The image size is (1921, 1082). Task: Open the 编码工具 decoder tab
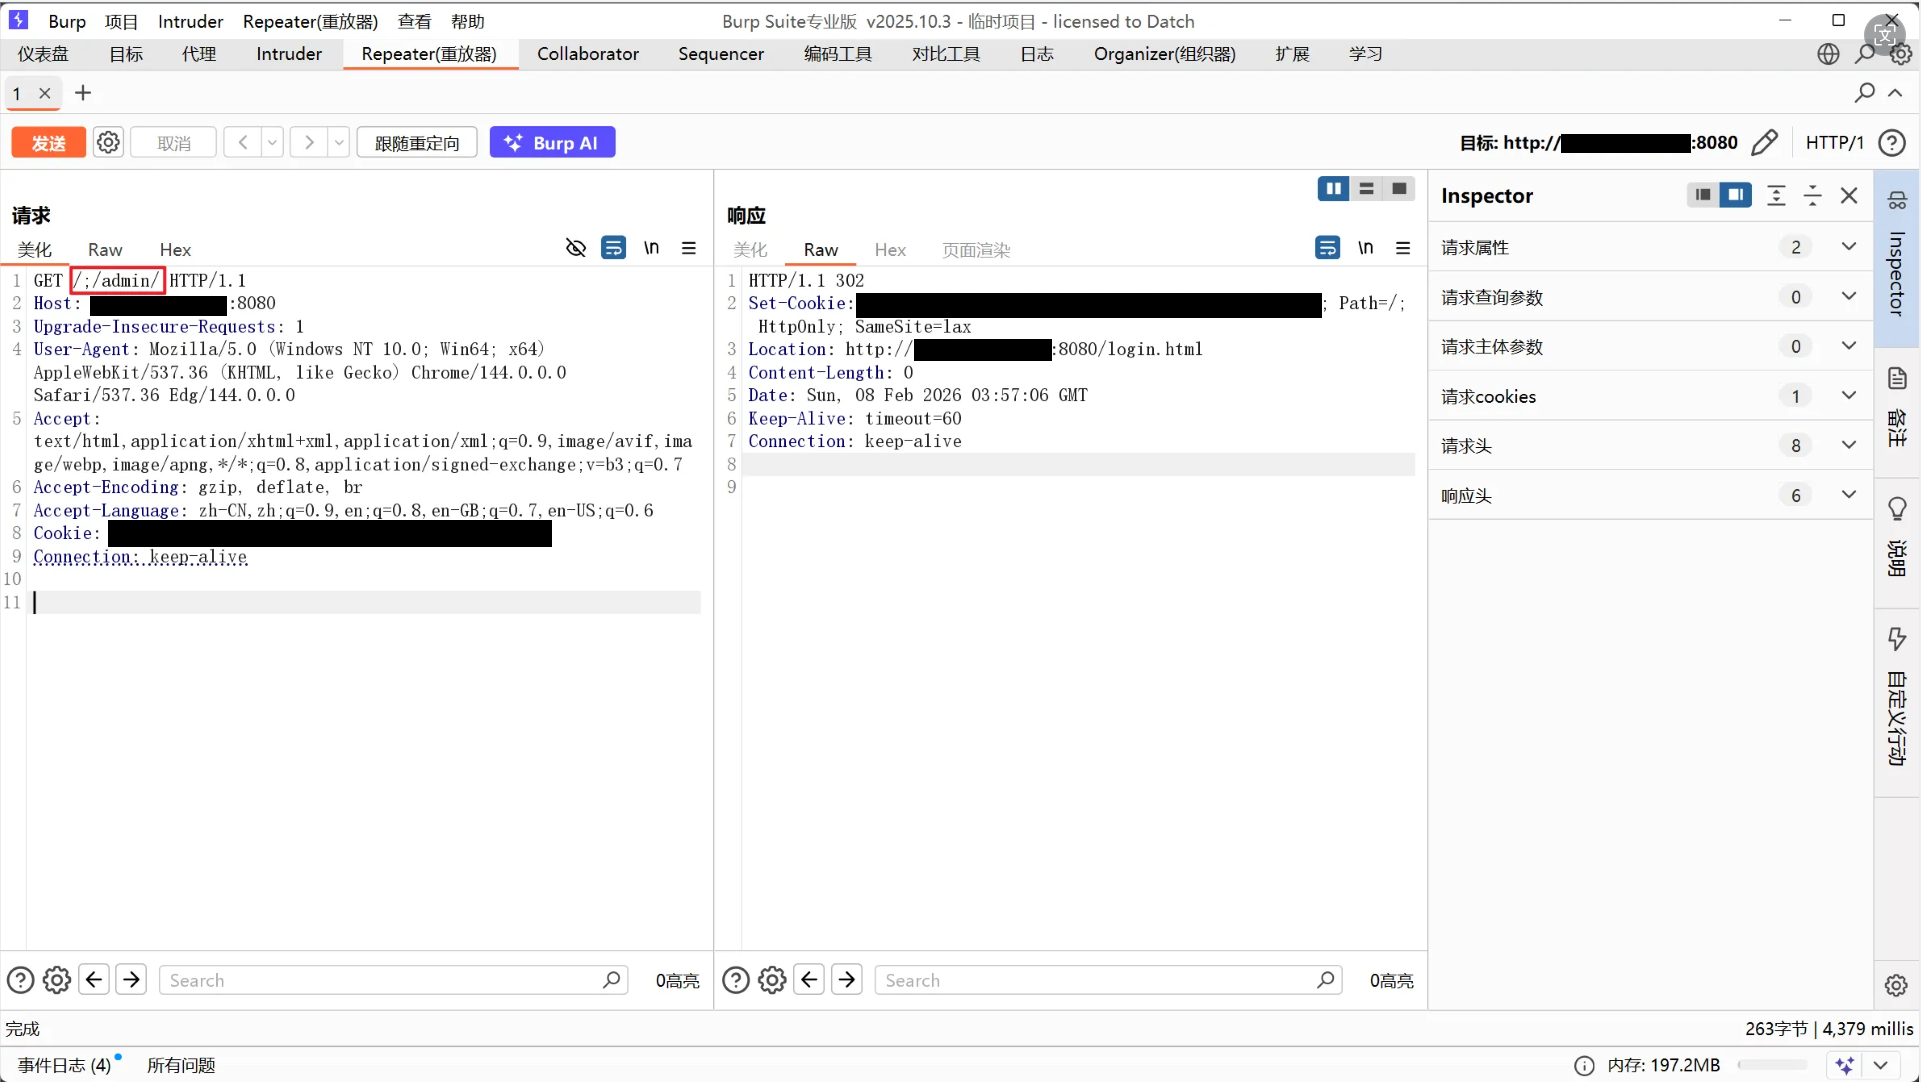(838, 54)
